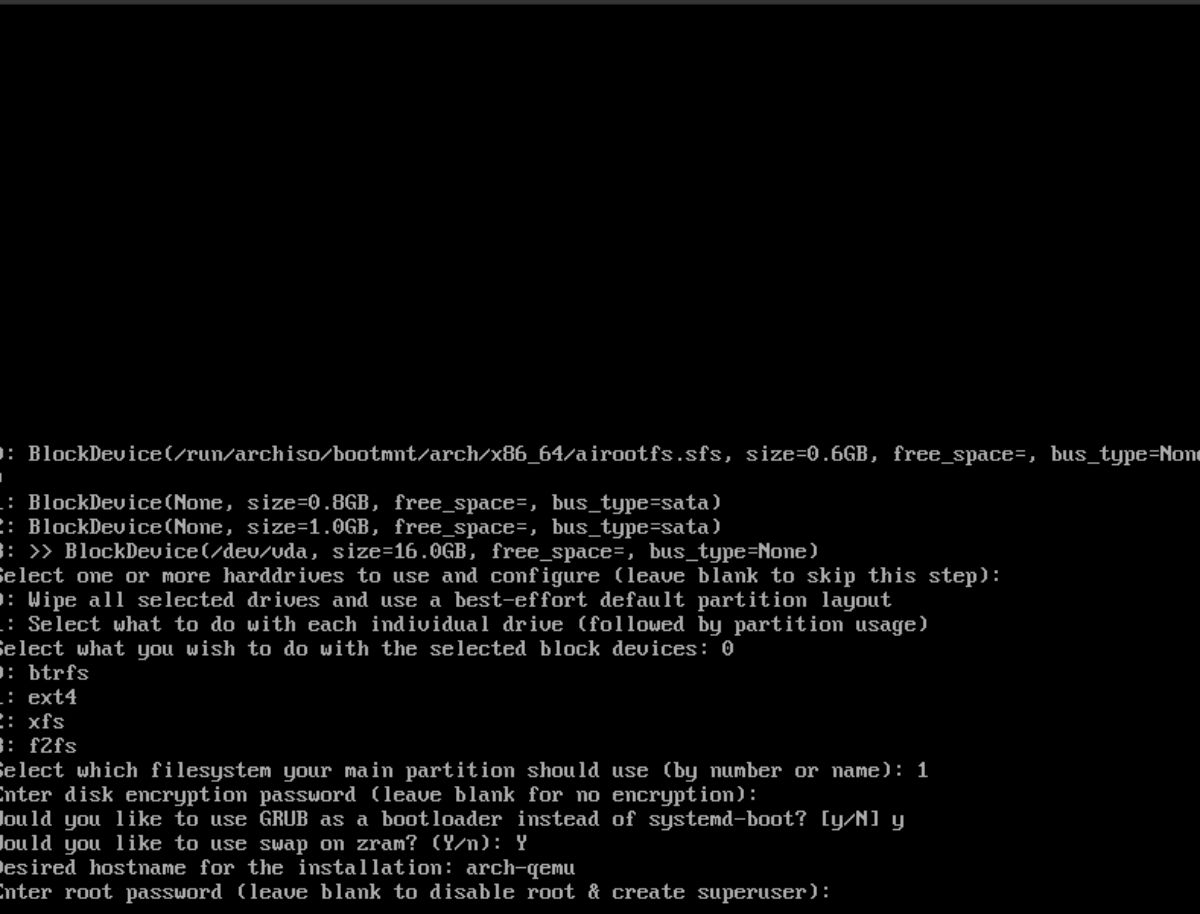Select the xfs filesystem option
The image size is (1200, 914).
point(32,722)
